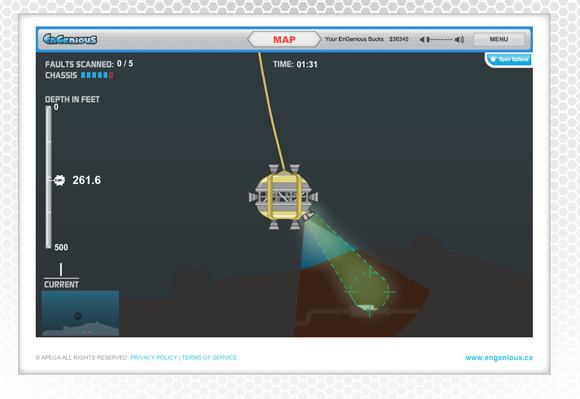Adjust the volume slider handle
Image resolution: width=580 pixels, height=399 pixels.
point(428,39)
